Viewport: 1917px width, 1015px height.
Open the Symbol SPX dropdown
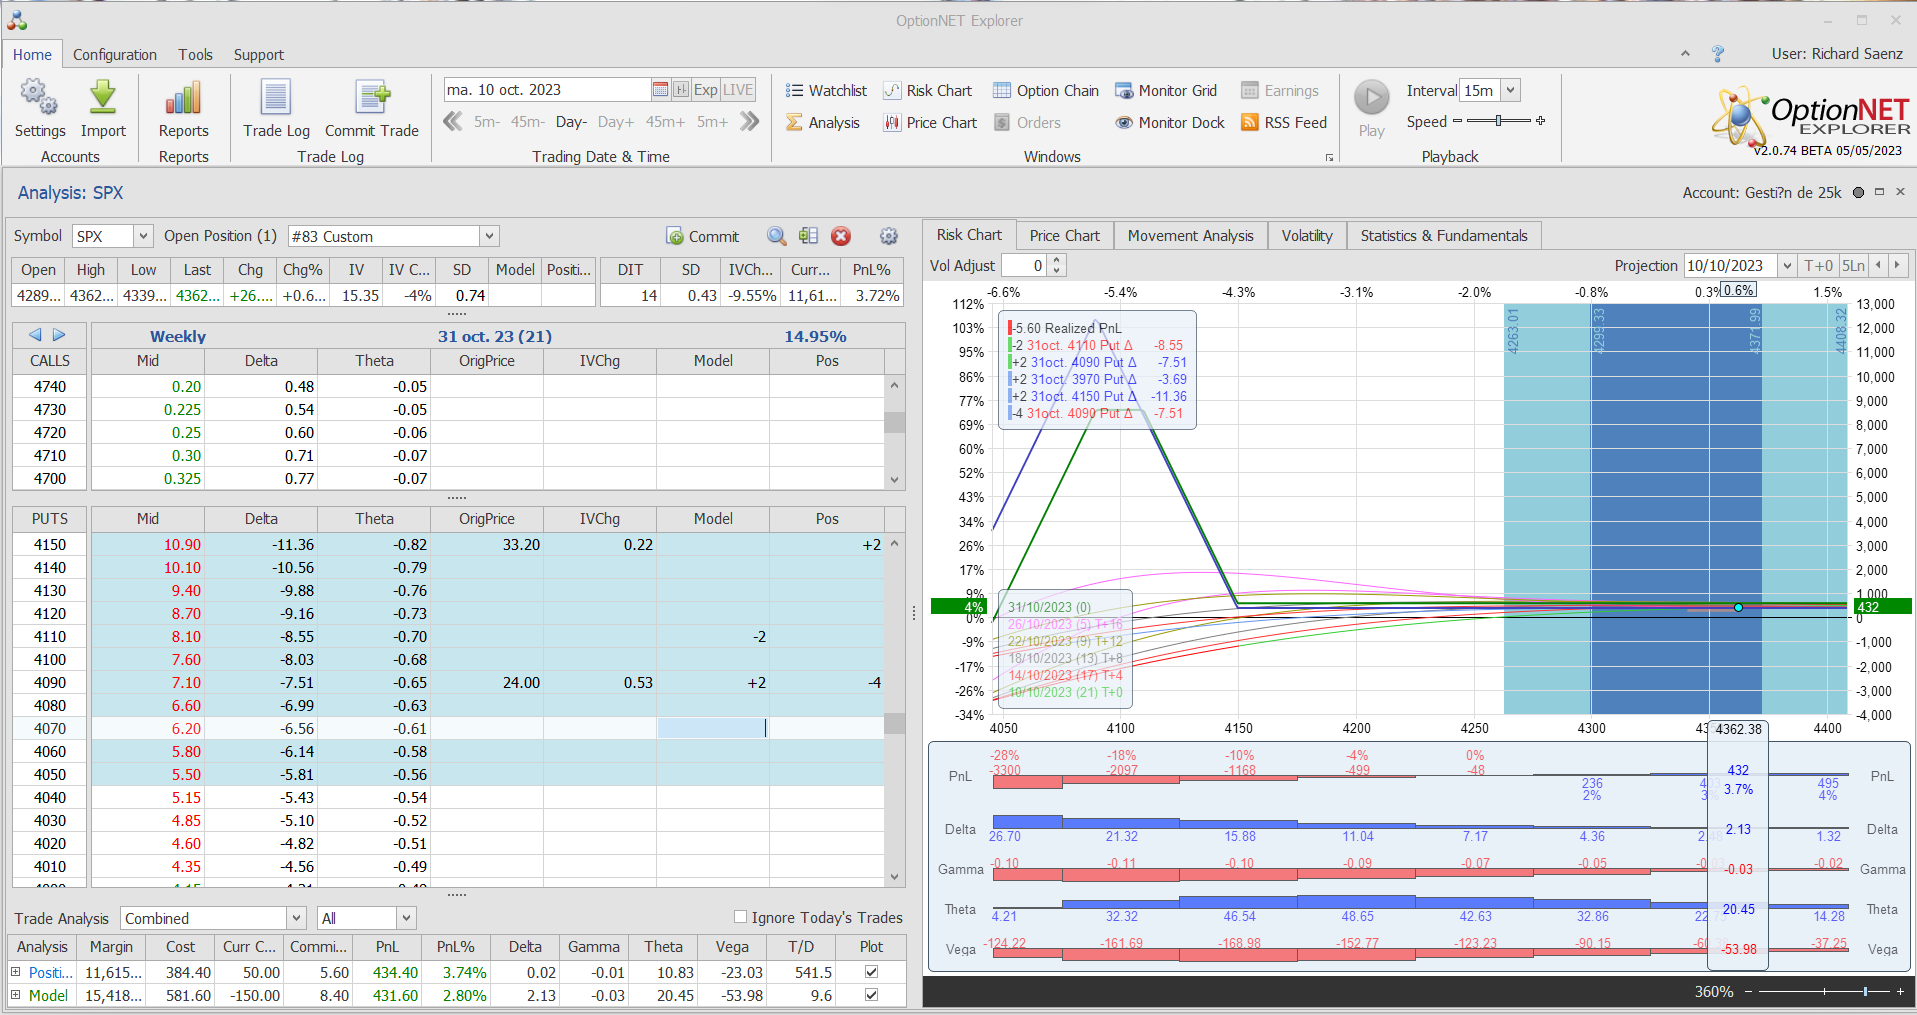click(x=143, y=236)
